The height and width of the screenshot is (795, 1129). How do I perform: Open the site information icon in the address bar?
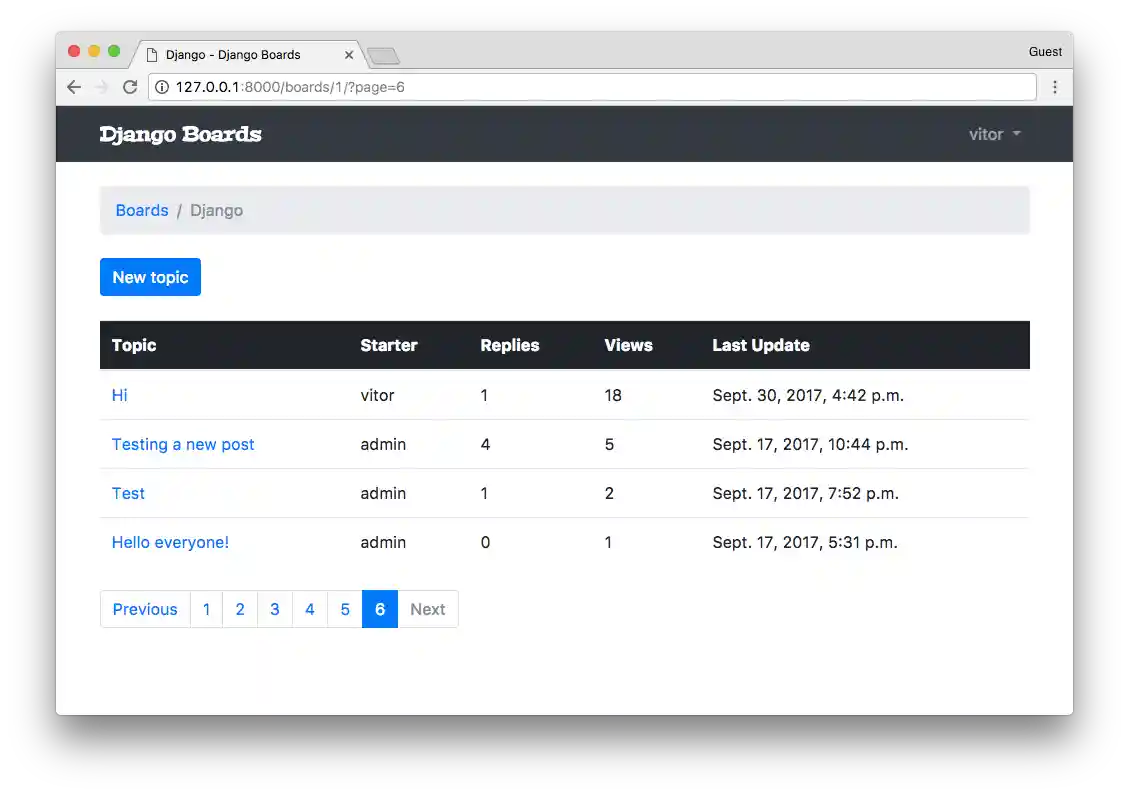click(162, 87)
